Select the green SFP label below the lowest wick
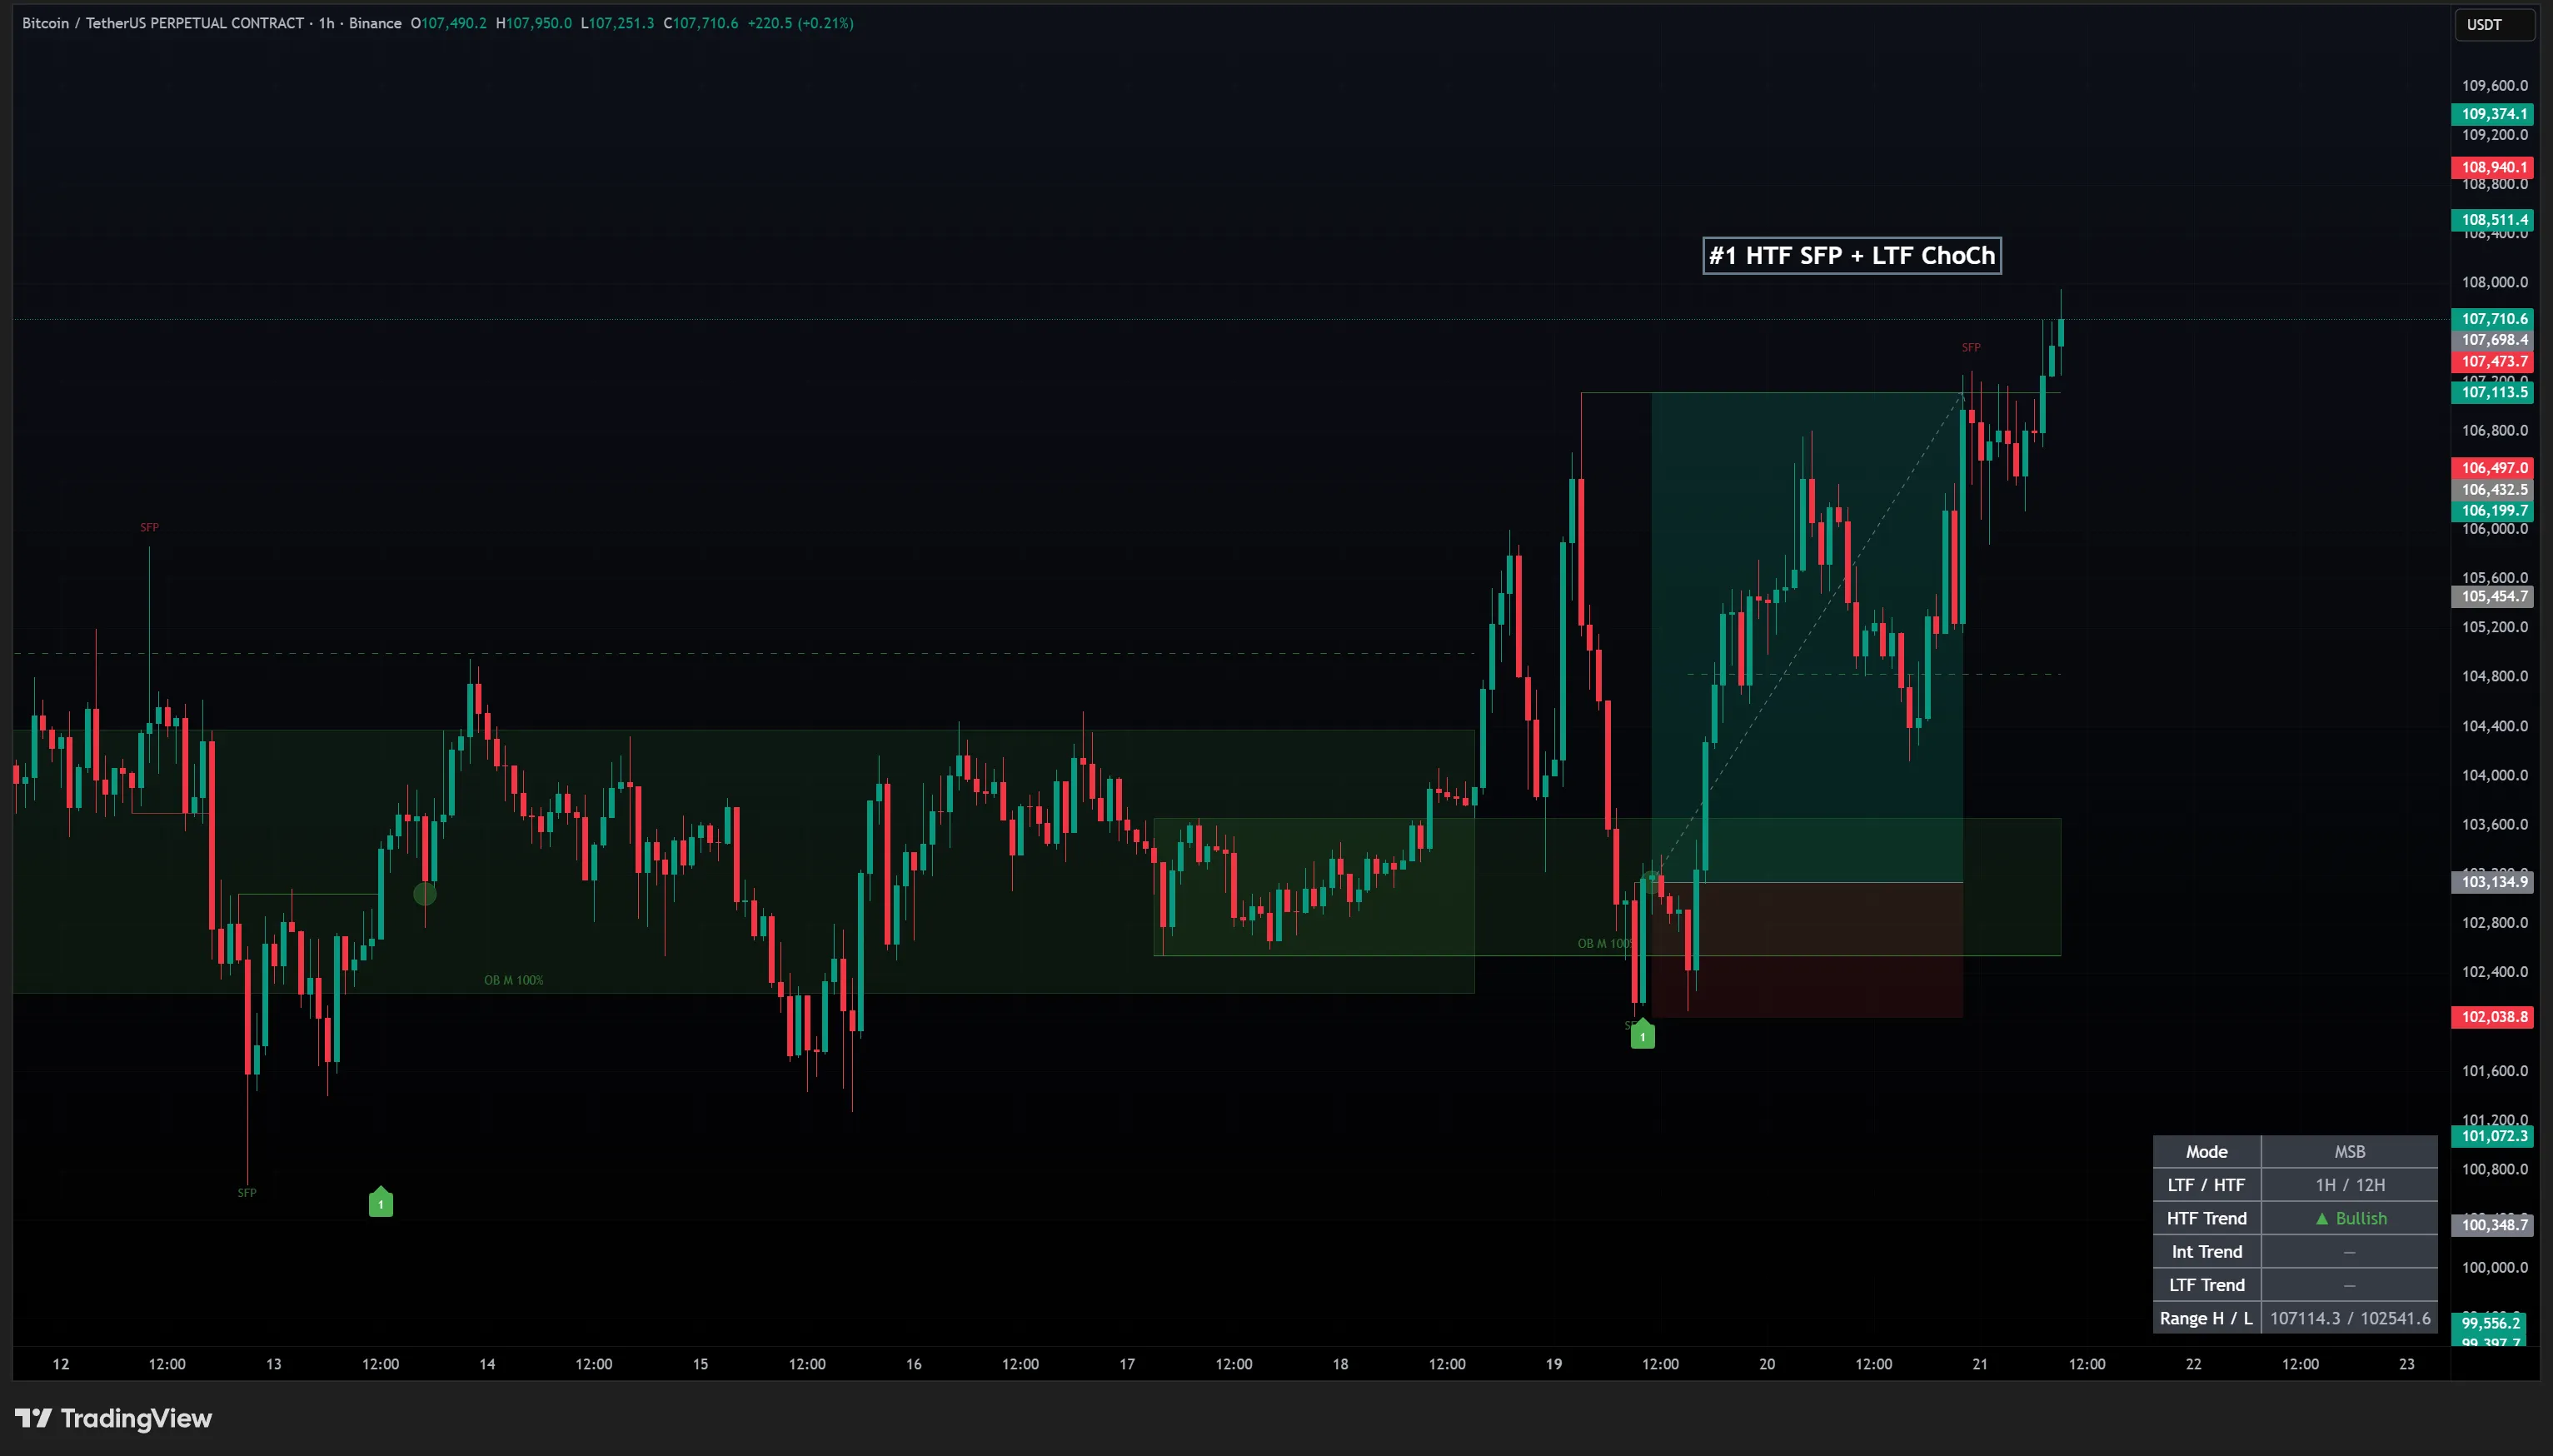 point(247,1192)
